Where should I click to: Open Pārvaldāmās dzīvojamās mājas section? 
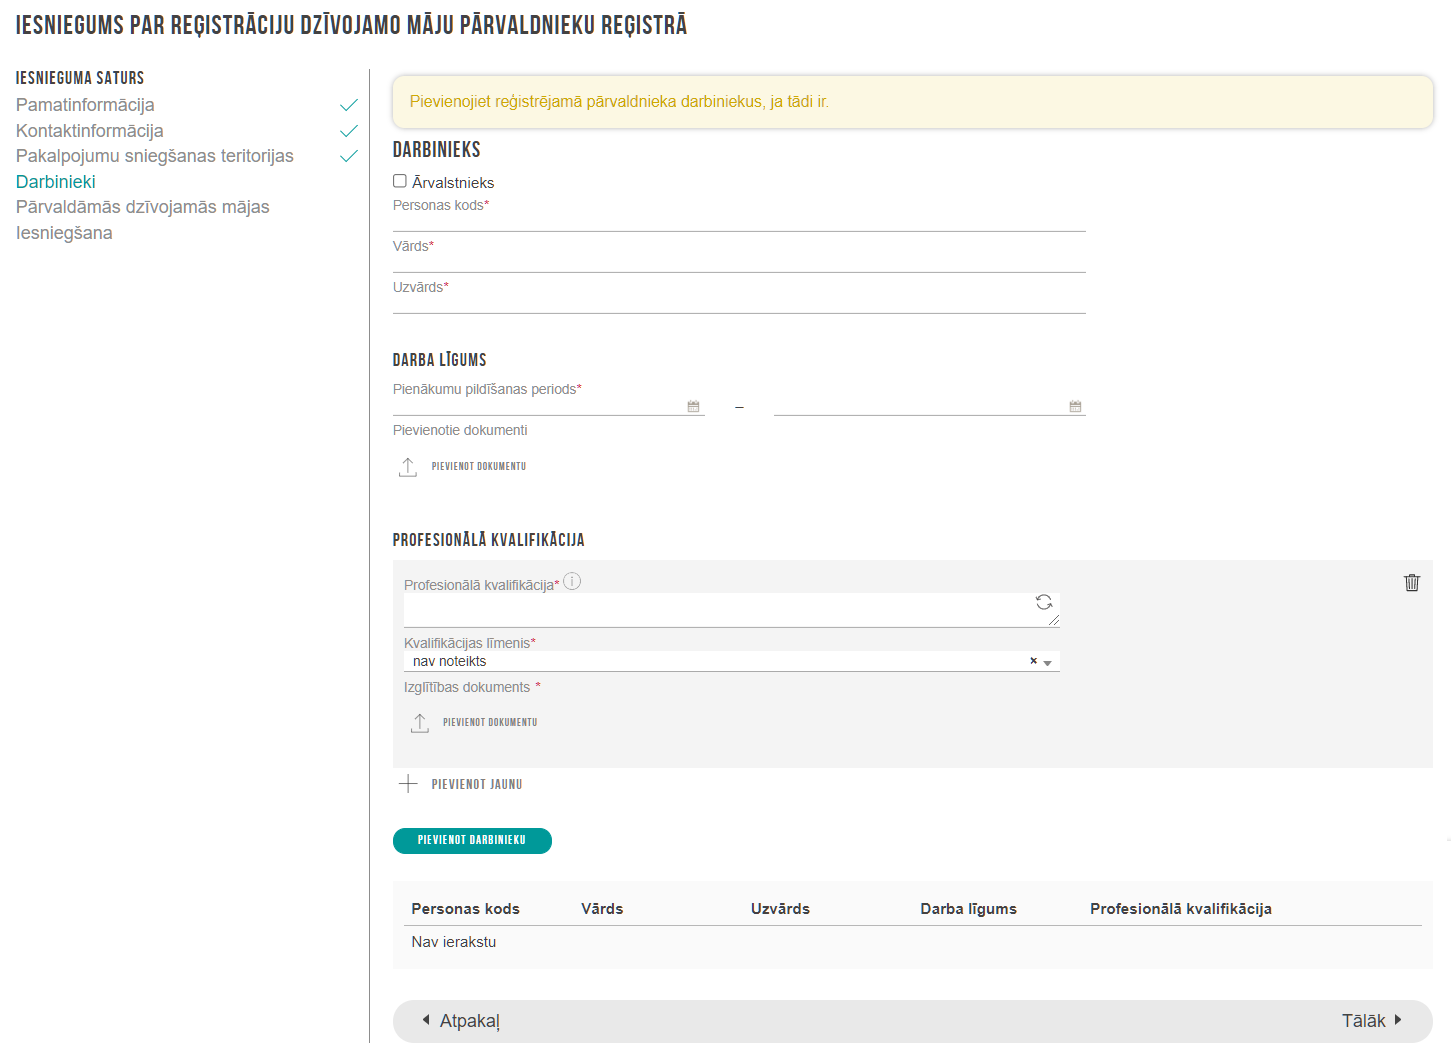[x=143, y=207]
